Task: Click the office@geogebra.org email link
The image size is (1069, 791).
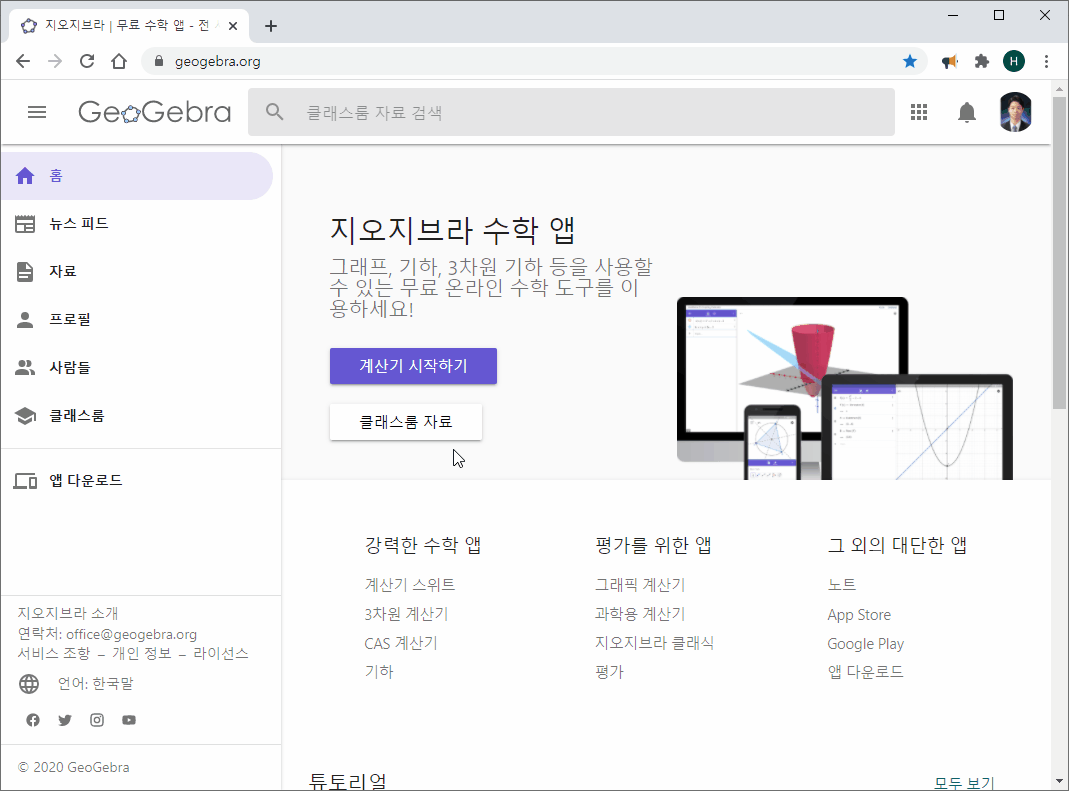Action: tap(132, 634)
